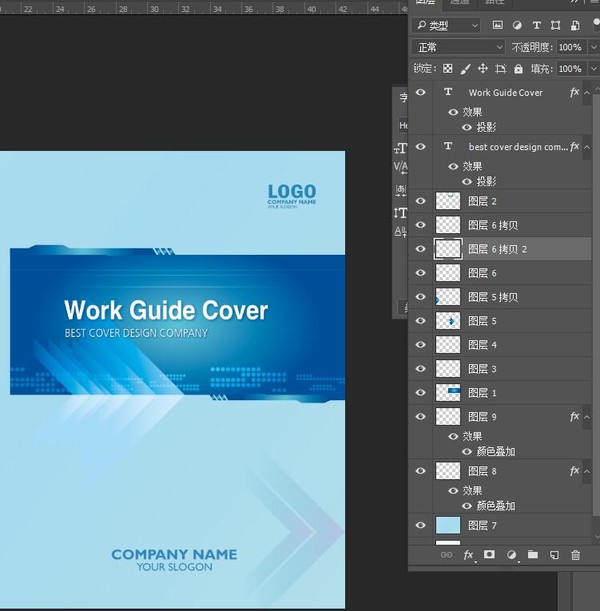Create new adjustment layer icon
Image resolution: width=600 pixels, height=611 pixels.
tap(512, 555)
